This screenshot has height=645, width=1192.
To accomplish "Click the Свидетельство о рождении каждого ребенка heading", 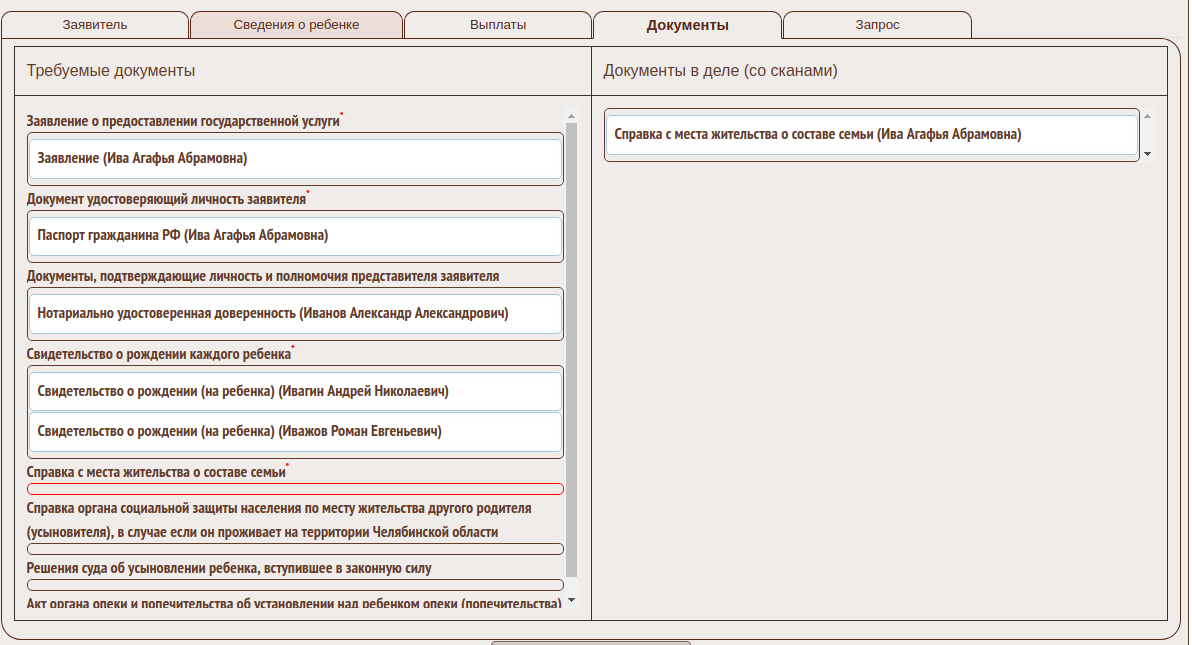I will pos(159,354).
